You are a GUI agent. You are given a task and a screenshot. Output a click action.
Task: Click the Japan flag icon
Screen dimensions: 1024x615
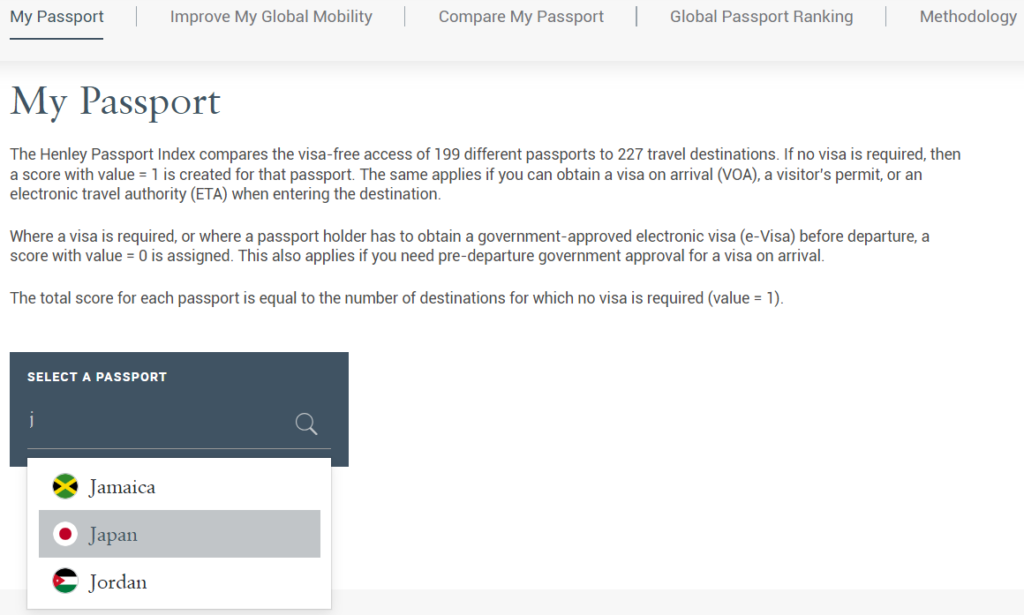65,534
